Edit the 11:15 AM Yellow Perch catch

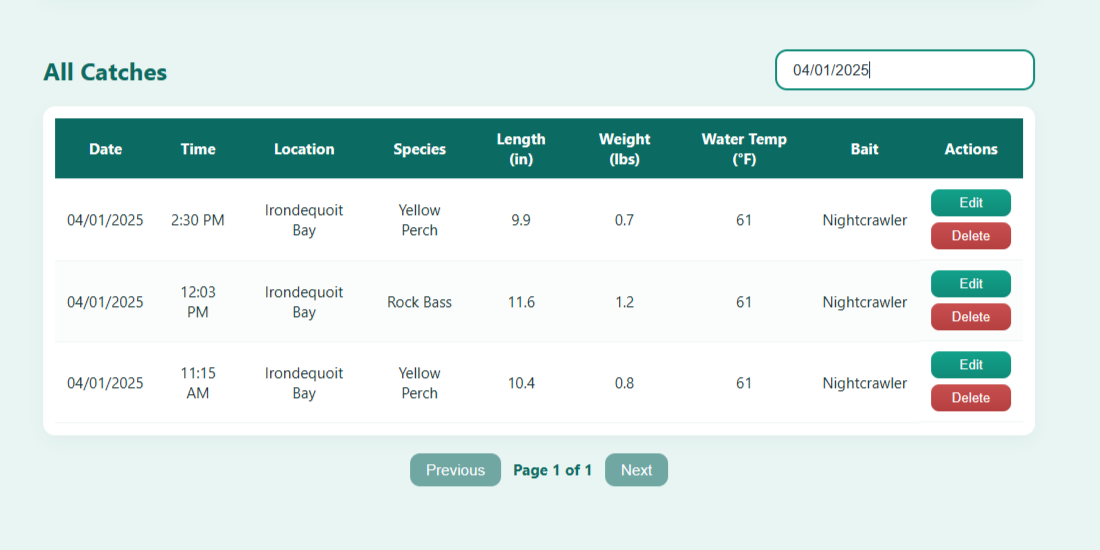tap(970, 365)
